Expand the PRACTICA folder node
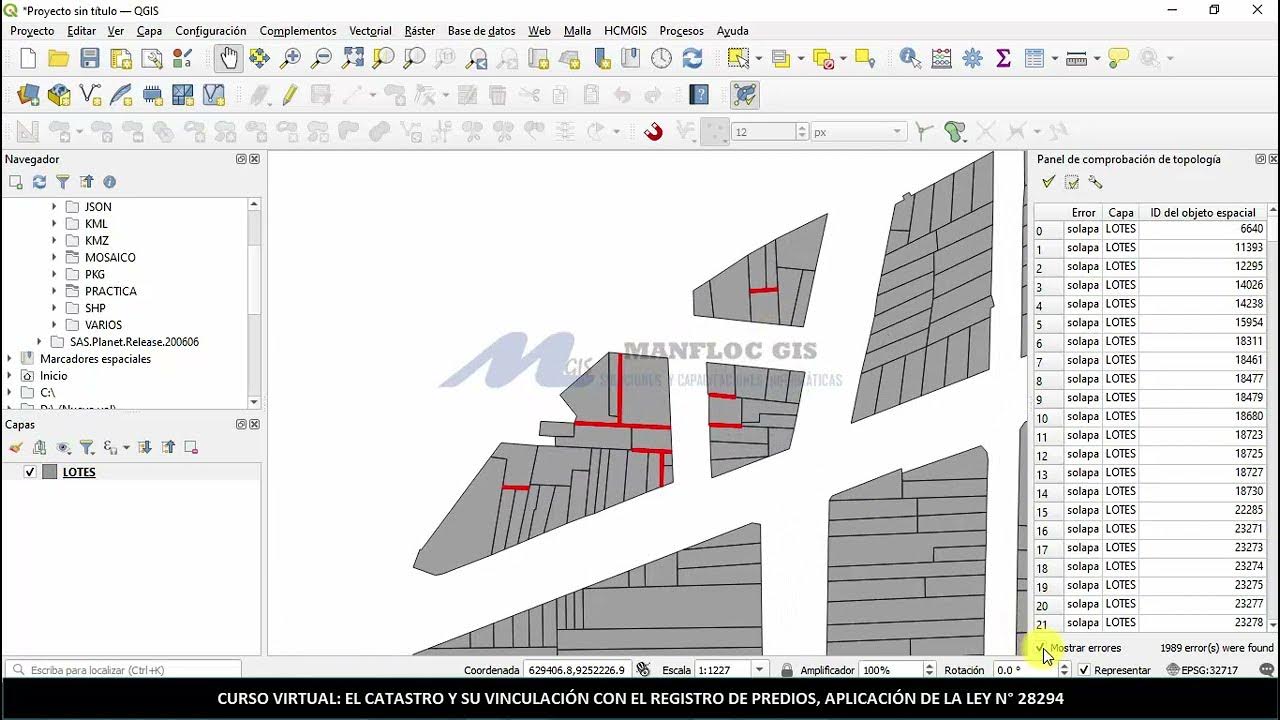The width and height of the screenshot is (1280, 720). (x=54, y=291)
